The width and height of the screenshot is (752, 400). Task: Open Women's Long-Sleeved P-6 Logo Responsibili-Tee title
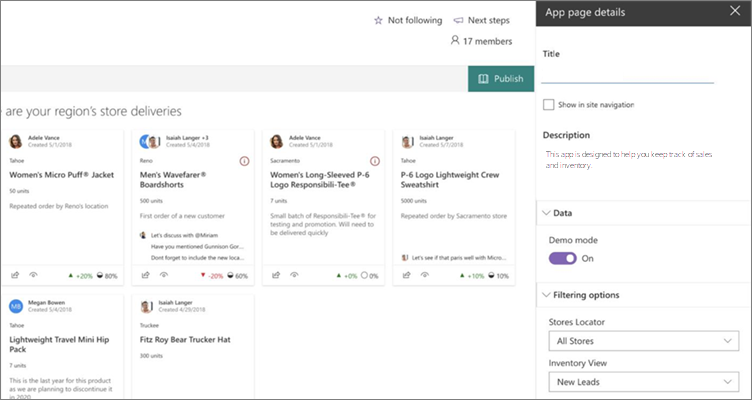[x=319, y=180]
